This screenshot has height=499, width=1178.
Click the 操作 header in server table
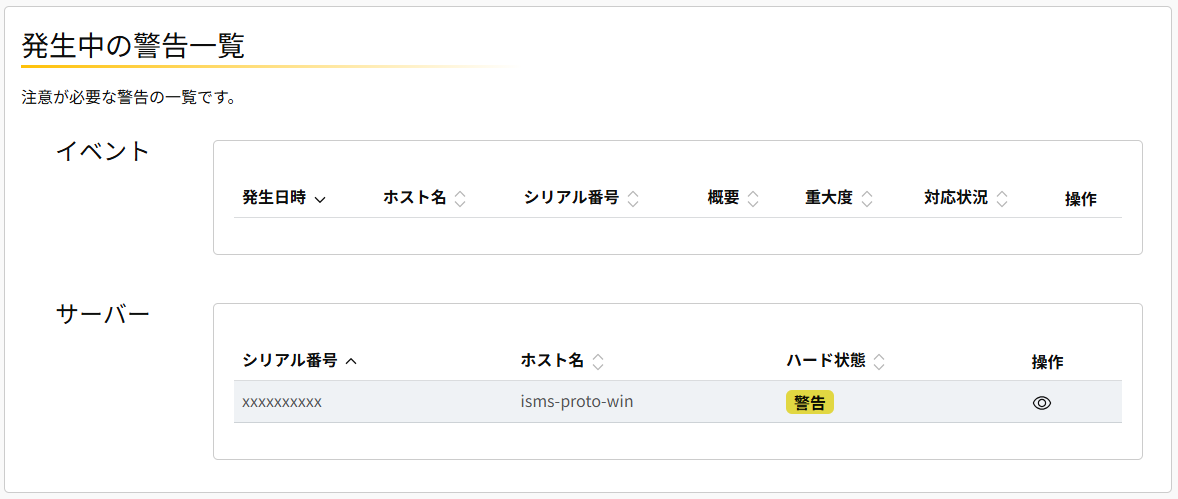tap(1047, 362)
